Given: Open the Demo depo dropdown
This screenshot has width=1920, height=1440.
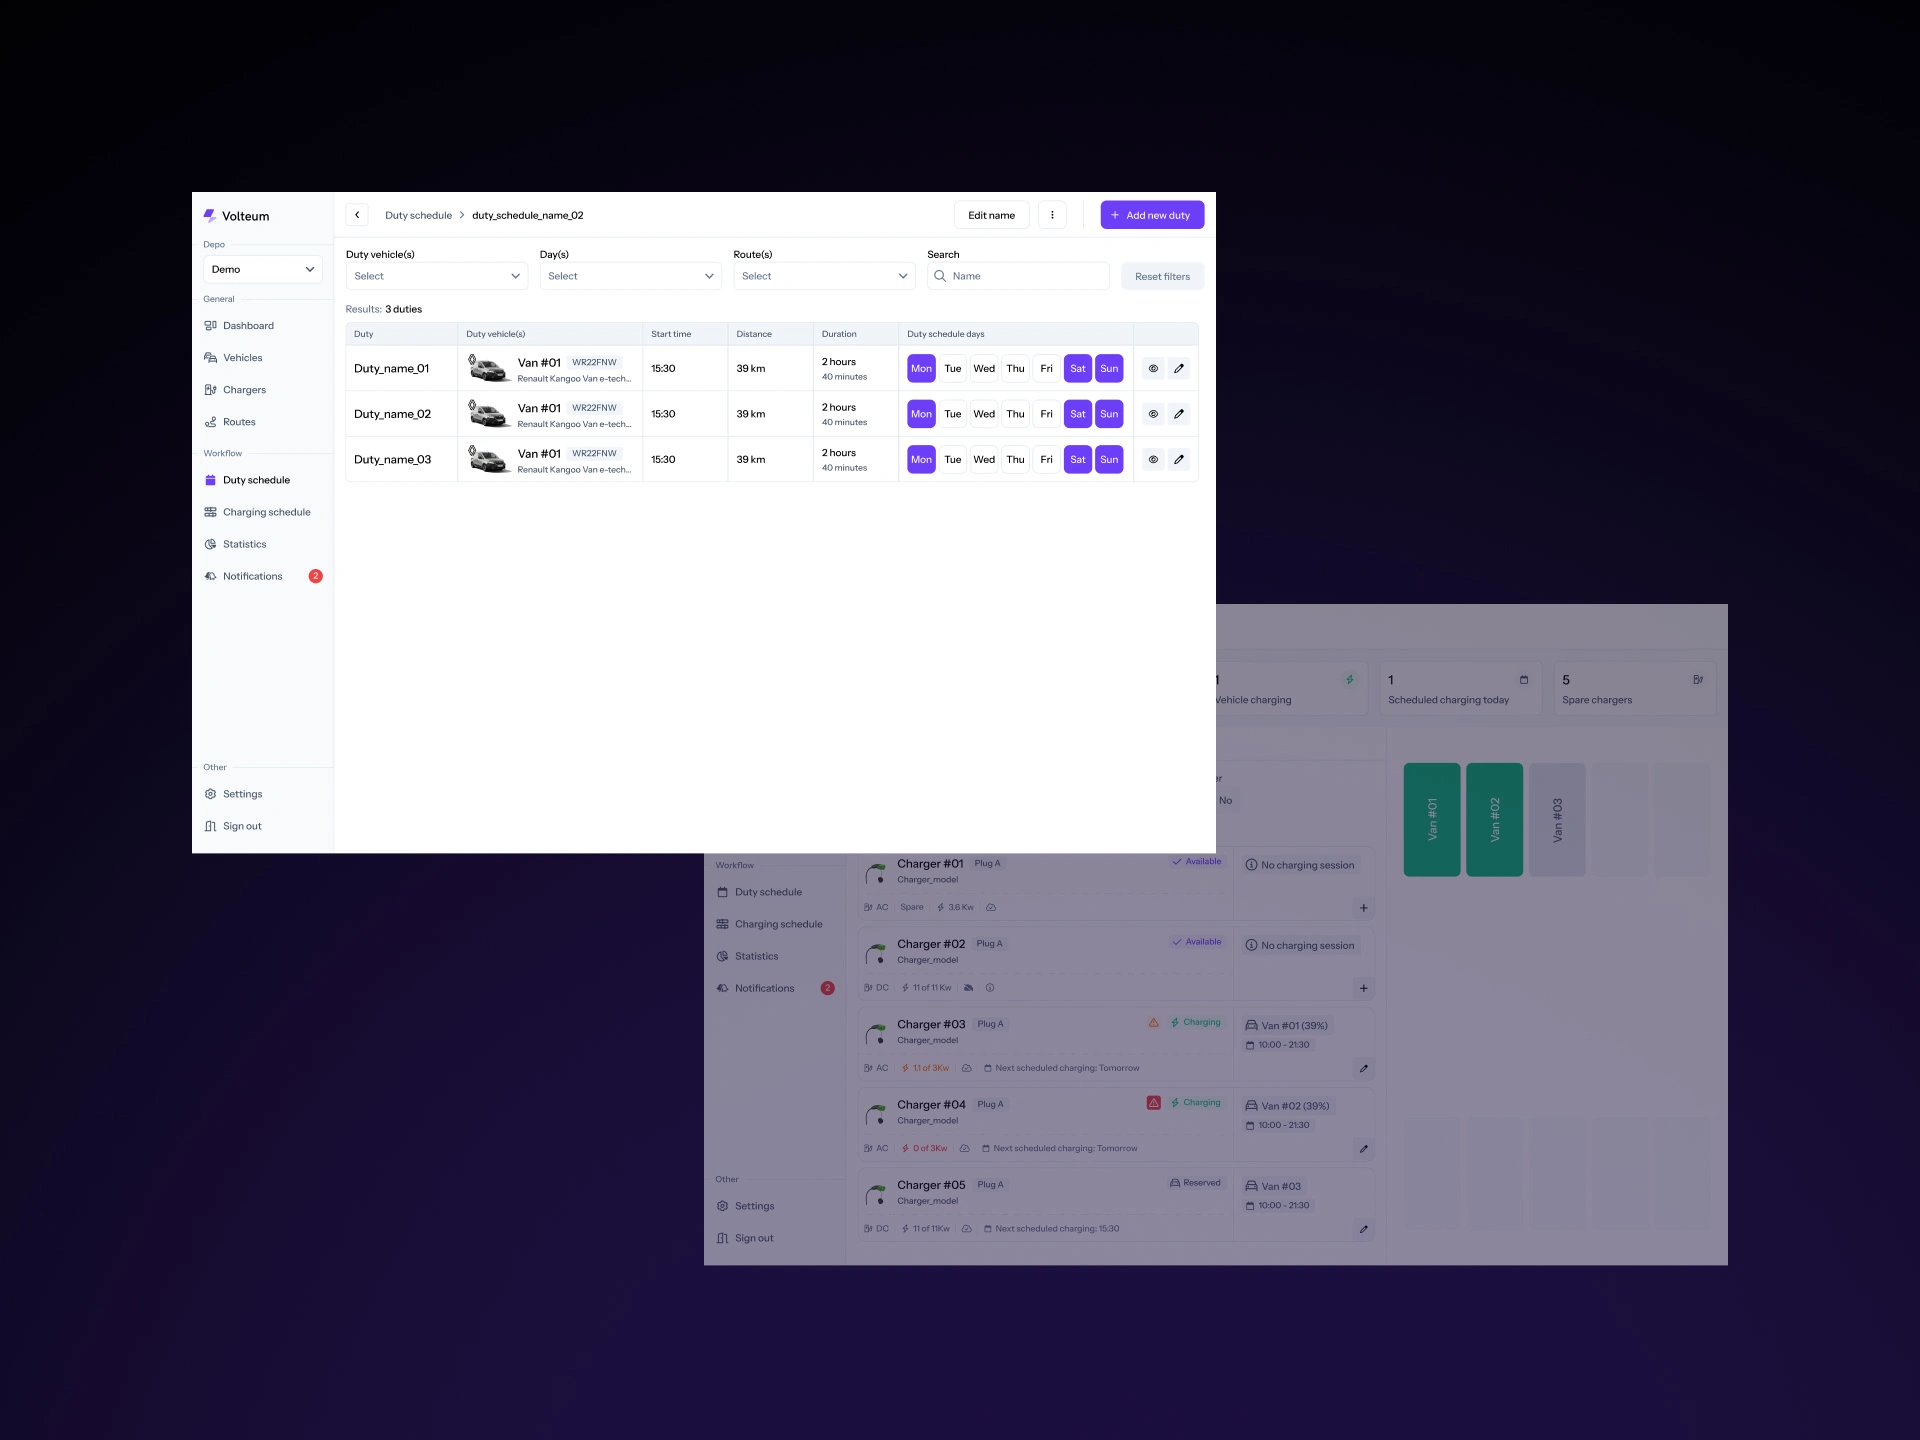Looking at the screenshot, I should [x=262, y=269].
